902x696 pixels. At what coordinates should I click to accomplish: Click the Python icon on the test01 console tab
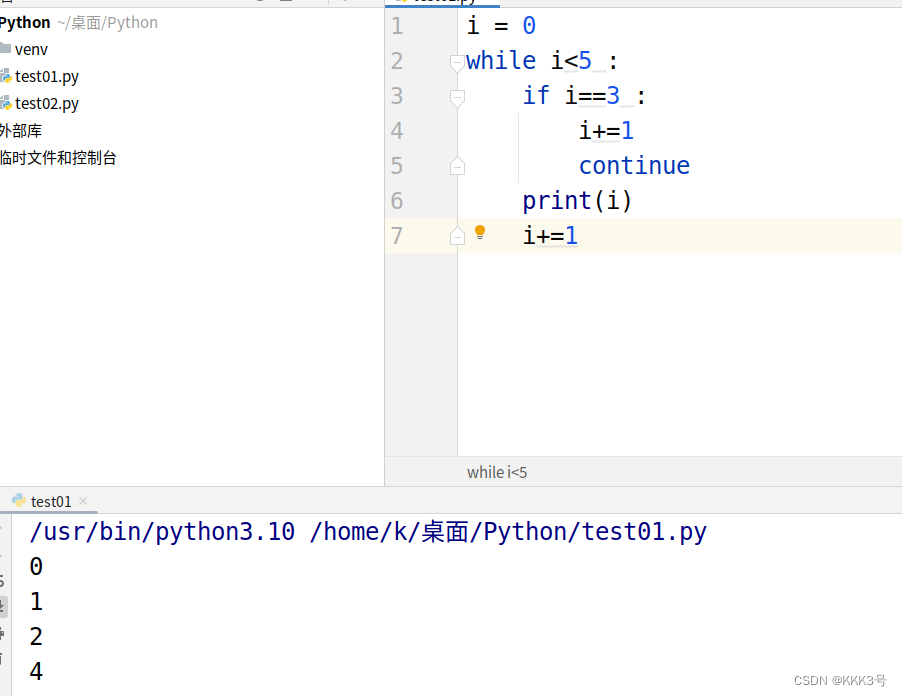pos(19,500)
